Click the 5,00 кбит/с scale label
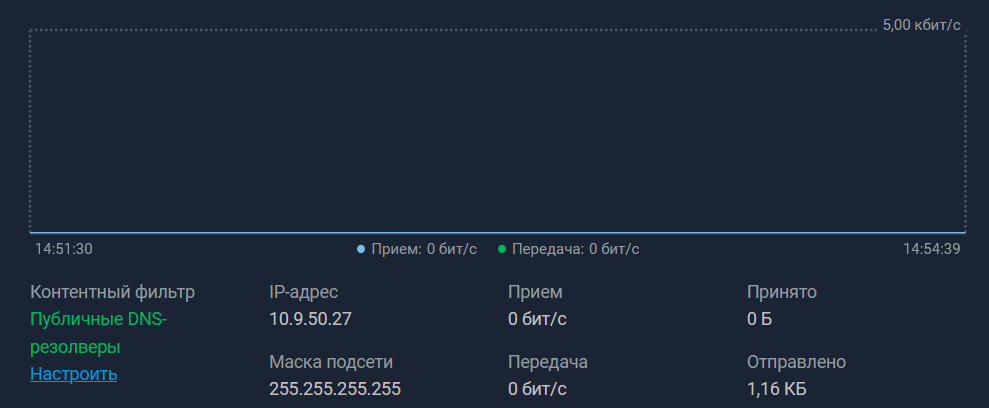Viewport: 989px width, 408px height. click(x=921, y=24)
